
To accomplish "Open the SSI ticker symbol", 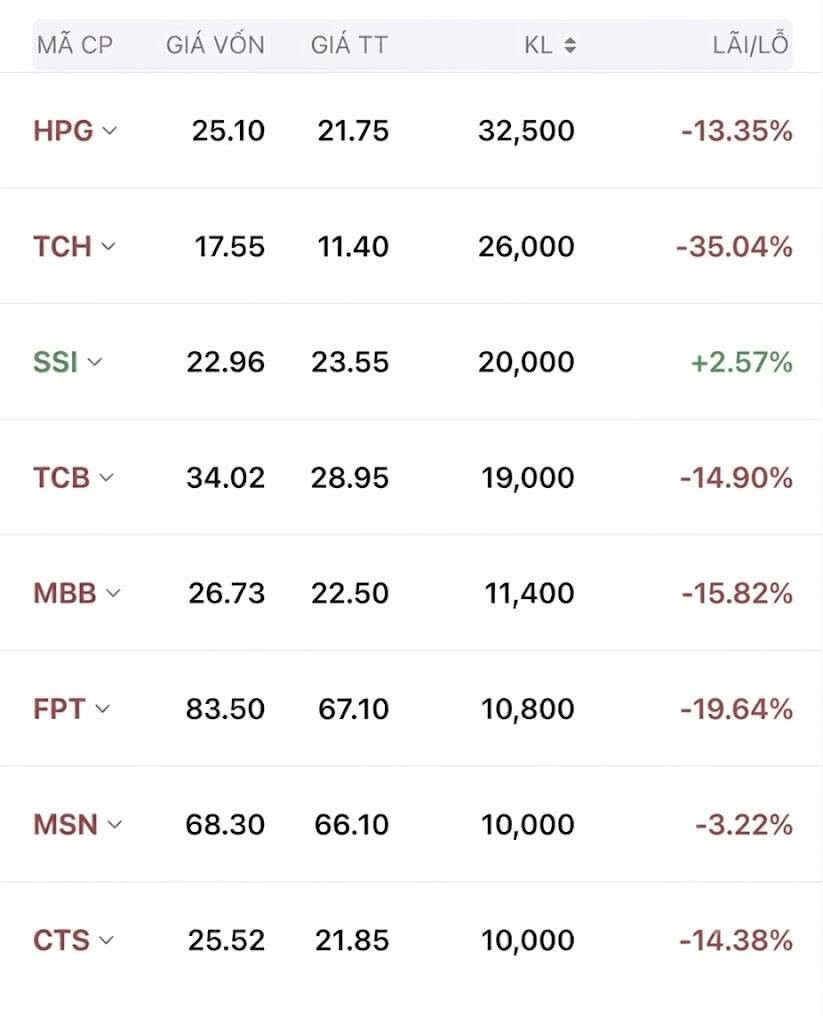I will point(56,362).
